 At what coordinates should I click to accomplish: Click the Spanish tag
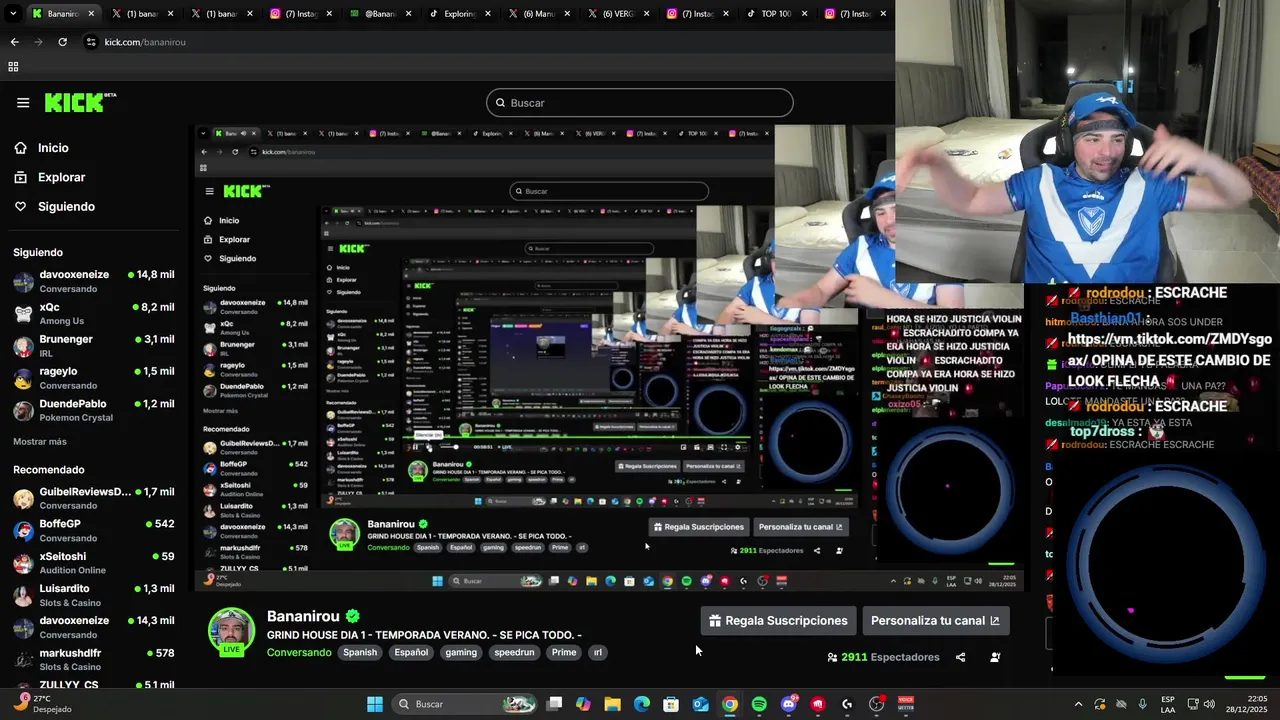[360, 652]
